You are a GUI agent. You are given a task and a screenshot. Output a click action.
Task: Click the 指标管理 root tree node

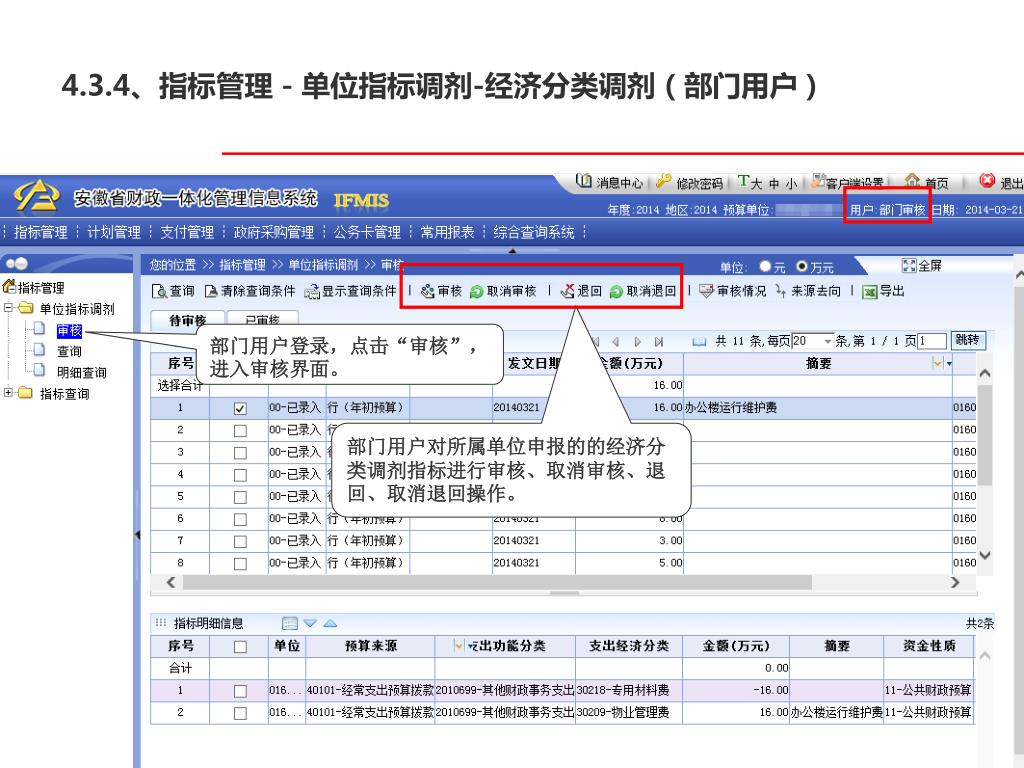(x=40, y=287)
